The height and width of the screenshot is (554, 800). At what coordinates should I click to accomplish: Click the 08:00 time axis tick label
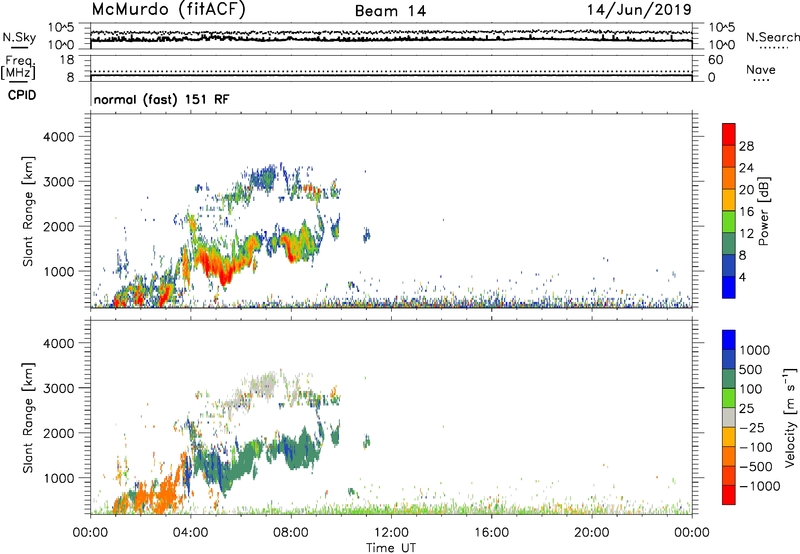(x=291, y=533)
